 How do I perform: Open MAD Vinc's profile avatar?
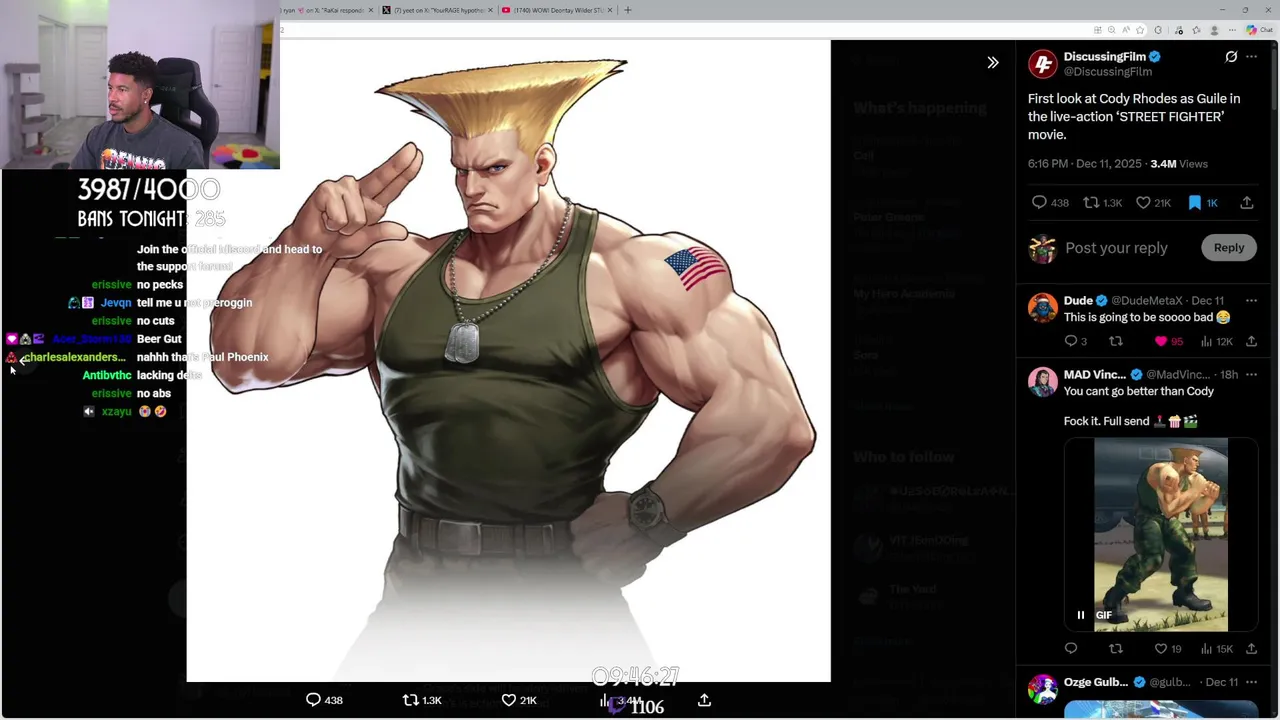(1043, 381)
